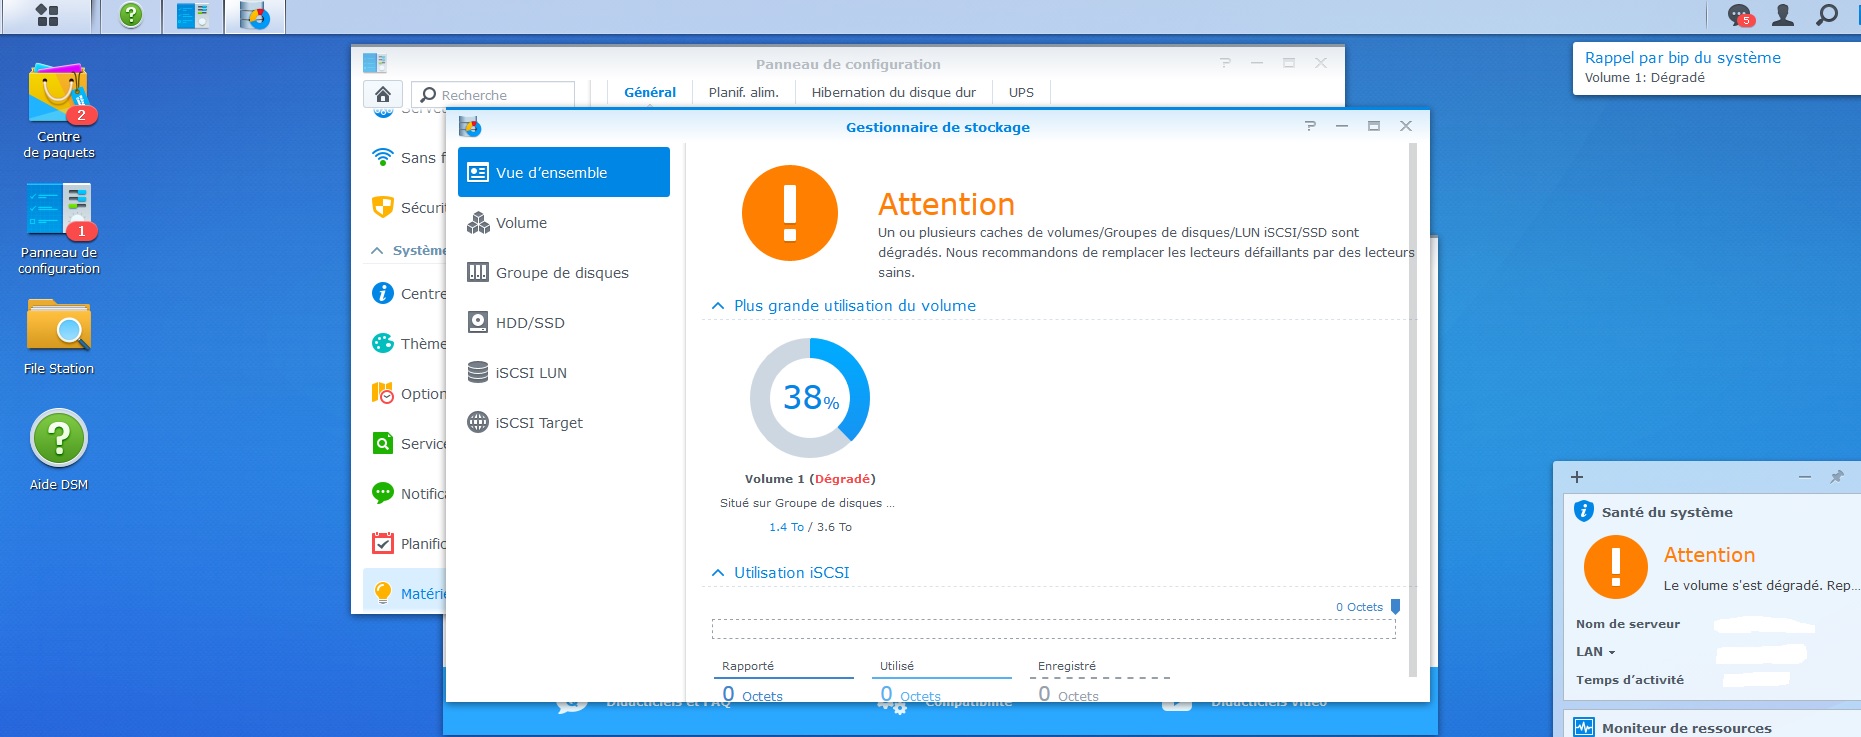Open help in Panneau de configuration title bar

coord(1225,63)
